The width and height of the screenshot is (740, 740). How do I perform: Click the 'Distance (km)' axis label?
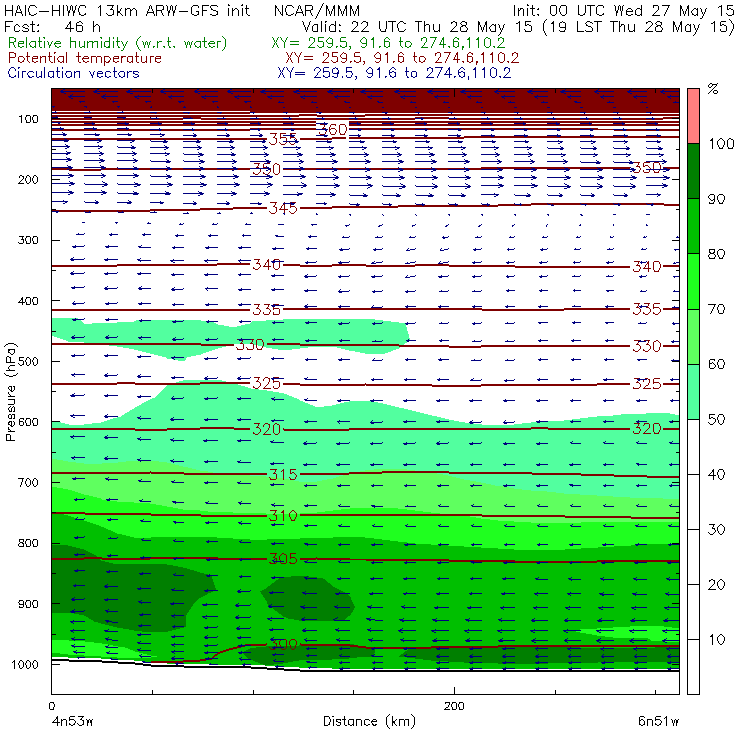pos(370,722)
